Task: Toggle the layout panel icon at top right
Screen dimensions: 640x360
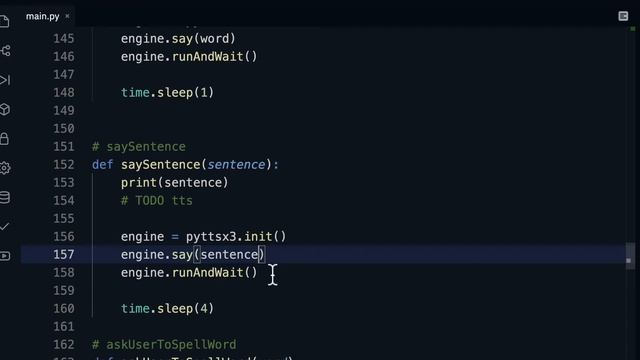Action: click(x=623, y=16)
